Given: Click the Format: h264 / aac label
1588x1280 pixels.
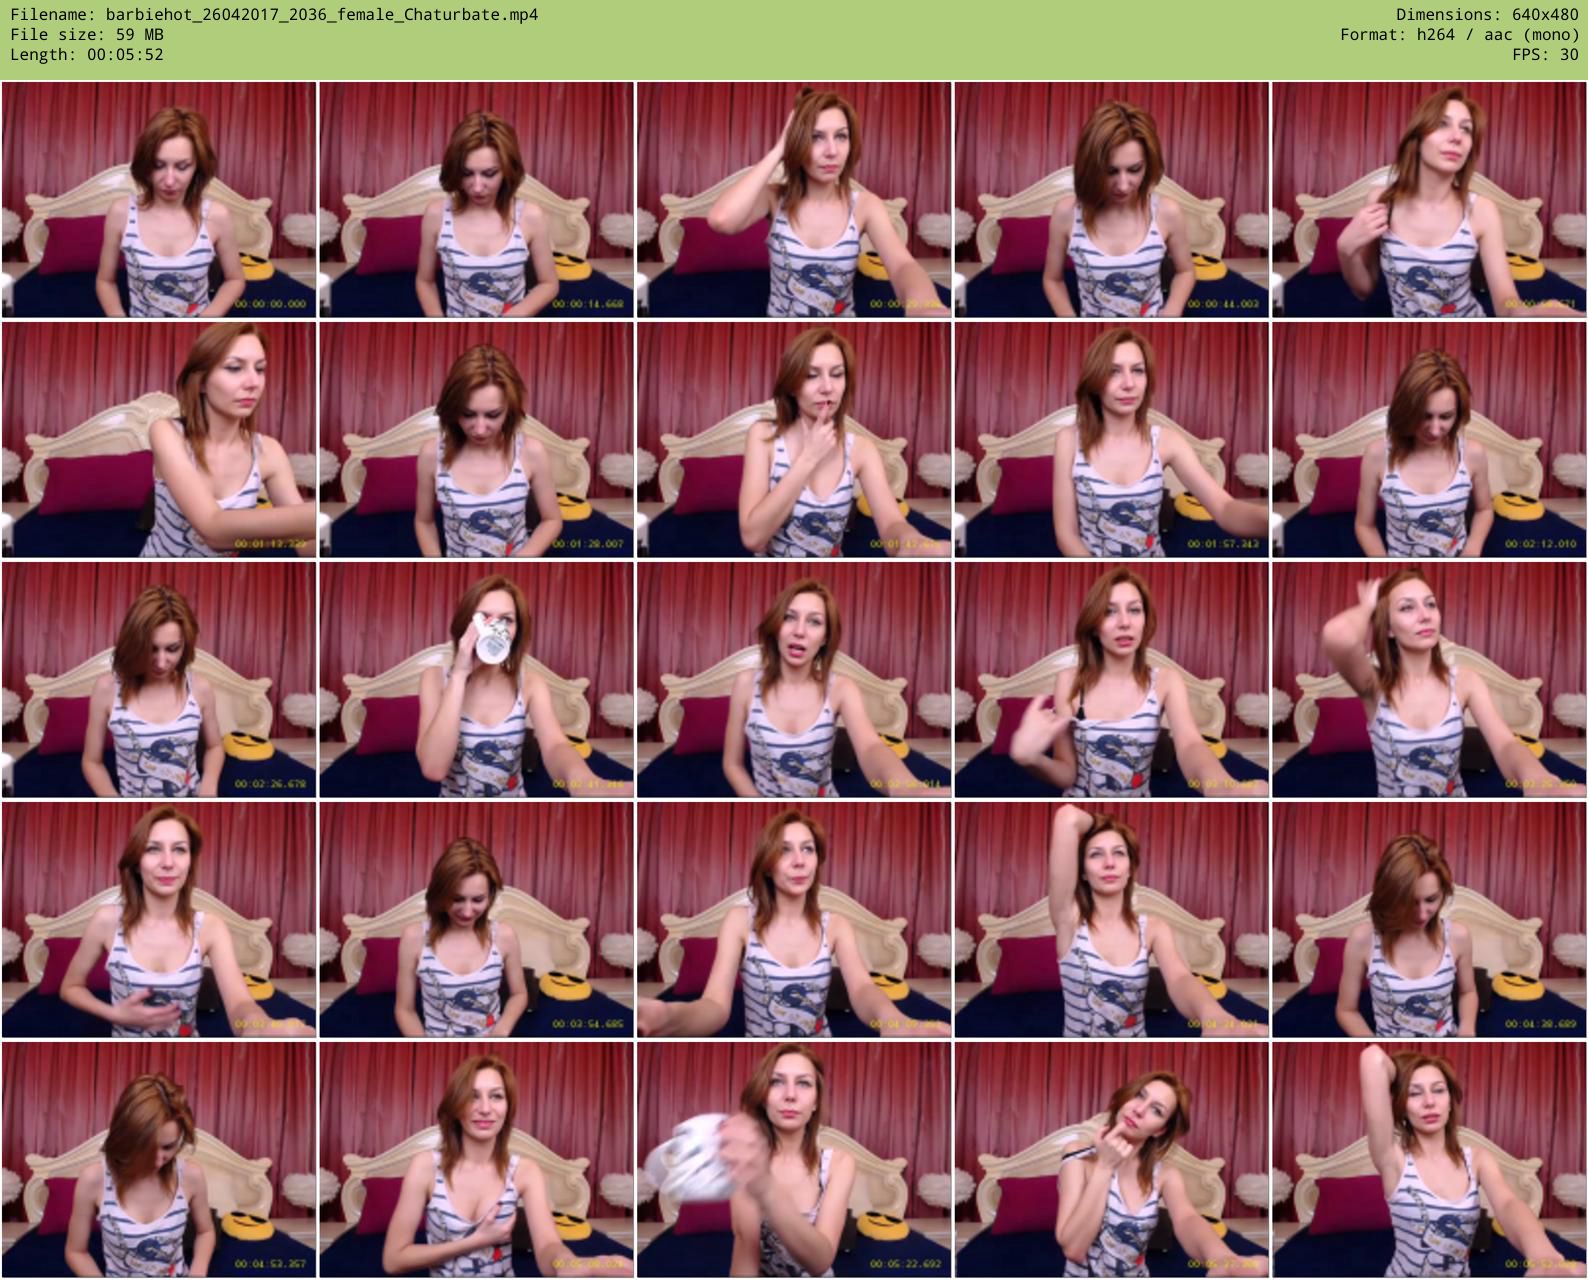Looking at the screenshot, I should [x=1459, y=35].
